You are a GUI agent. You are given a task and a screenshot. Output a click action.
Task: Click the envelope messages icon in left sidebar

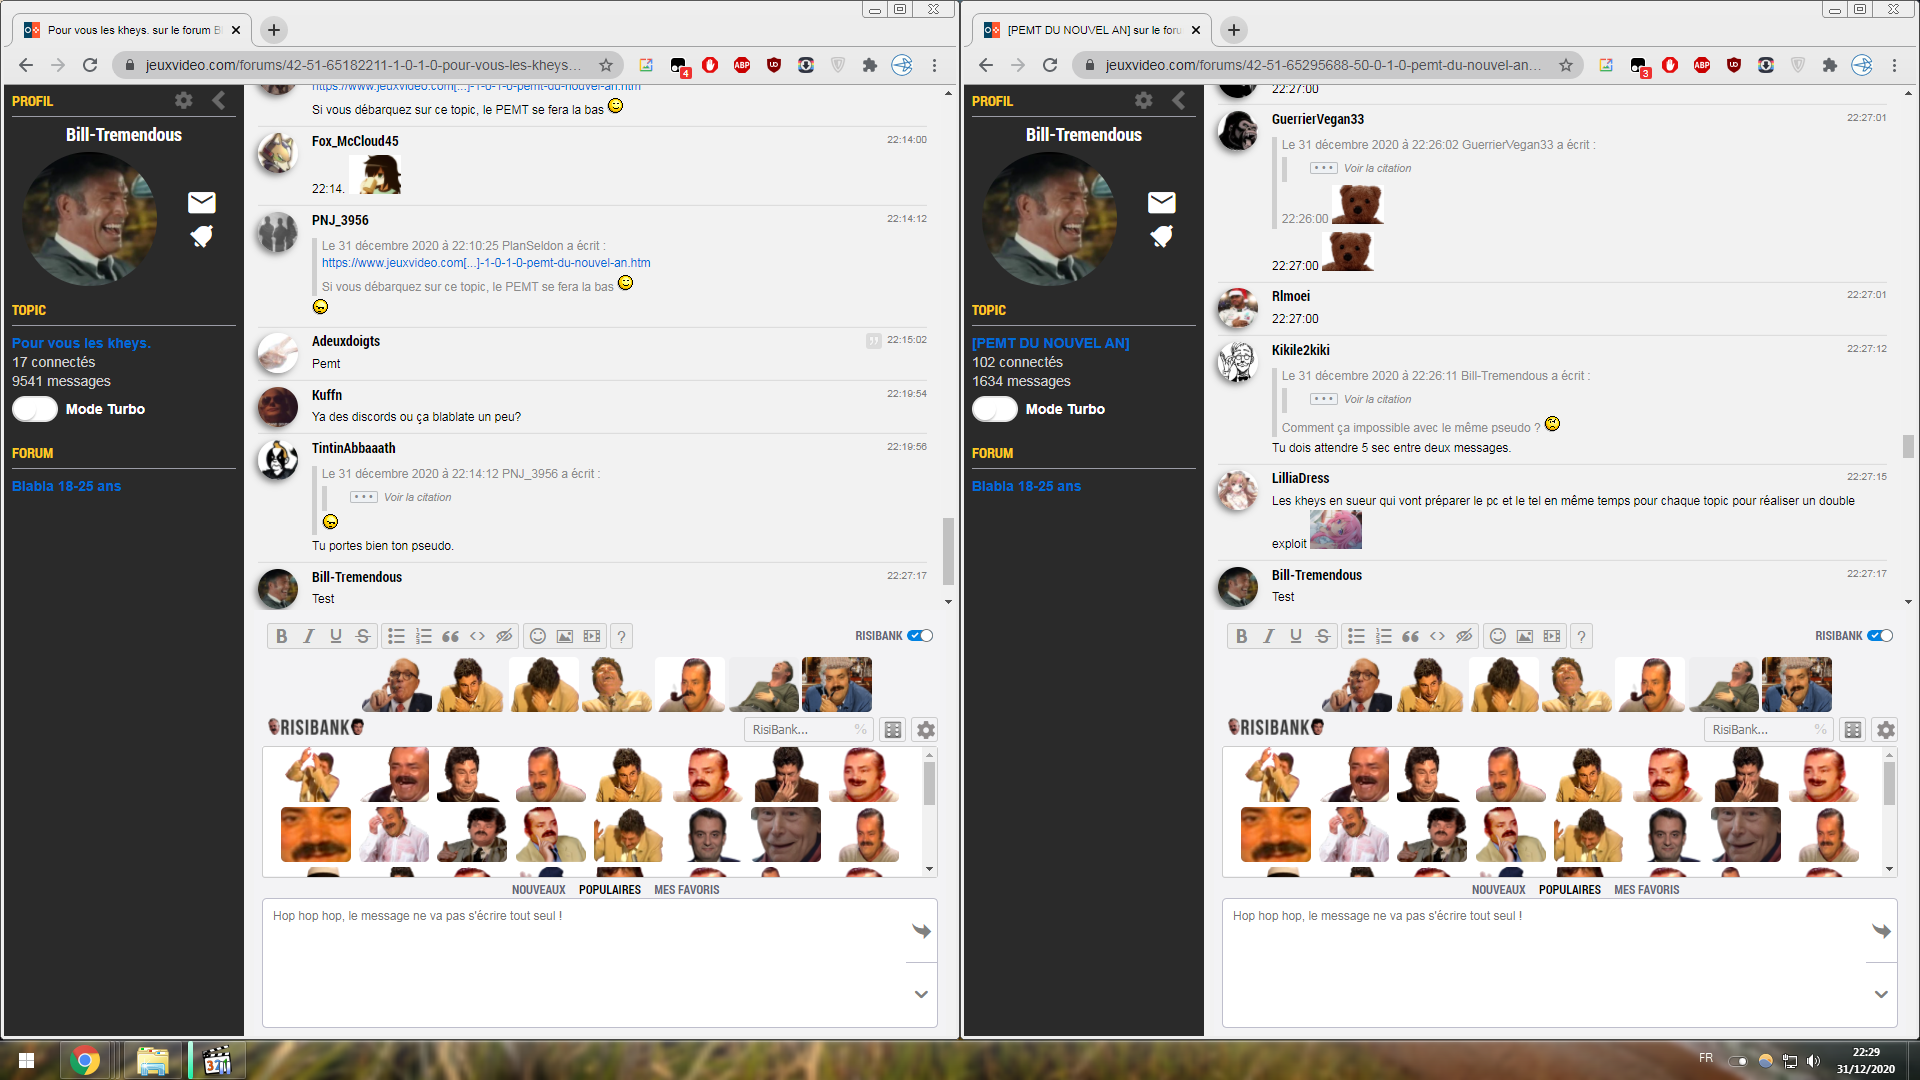pos(201,202)
